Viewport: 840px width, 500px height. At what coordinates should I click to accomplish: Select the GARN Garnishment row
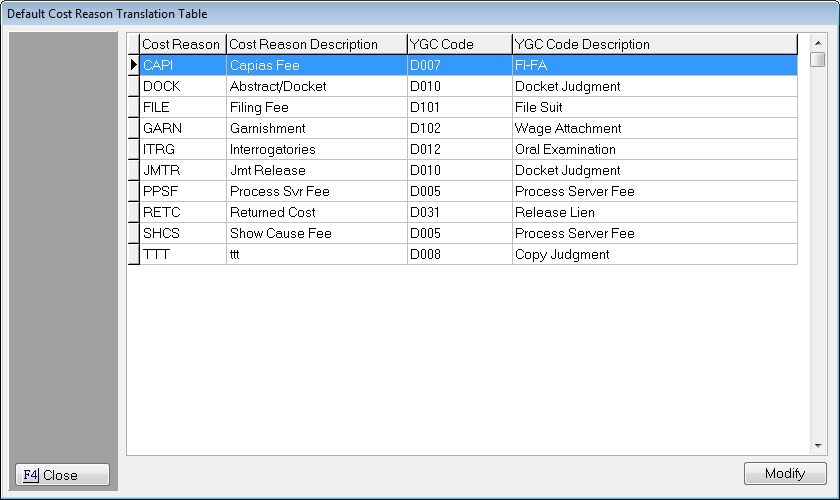click(x=182, y=128)
